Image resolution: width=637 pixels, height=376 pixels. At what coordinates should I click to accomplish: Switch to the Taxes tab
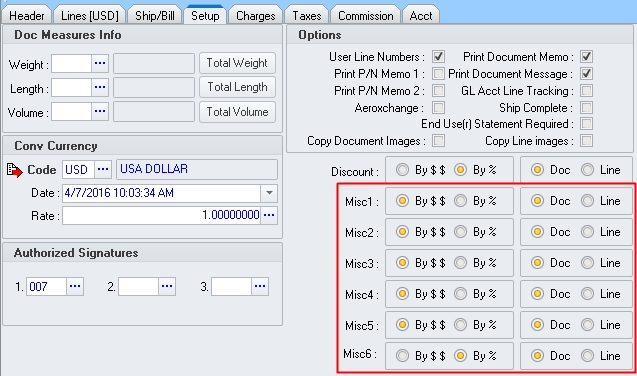(307, 15)
